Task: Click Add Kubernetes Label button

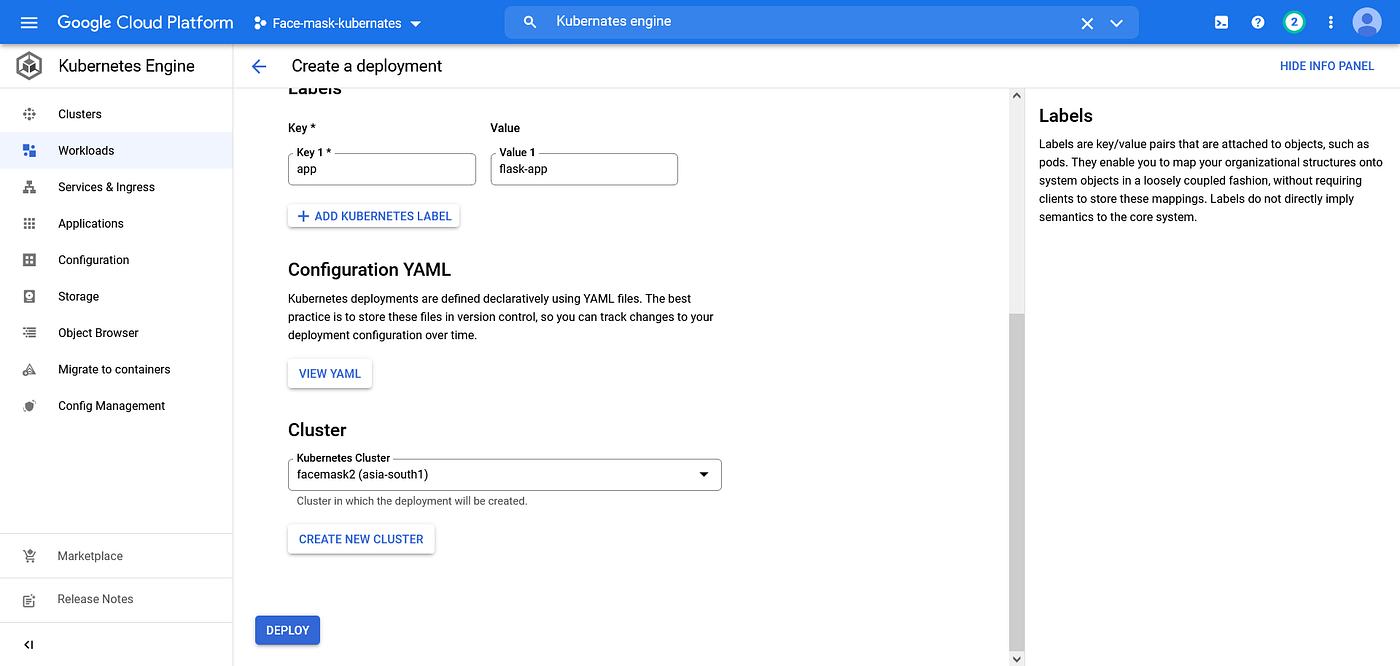Action: click(x=373, y=216)
